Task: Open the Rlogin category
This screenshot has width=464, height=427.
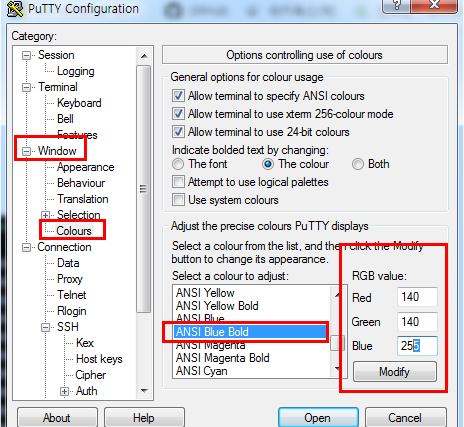Action: [72, 311]
